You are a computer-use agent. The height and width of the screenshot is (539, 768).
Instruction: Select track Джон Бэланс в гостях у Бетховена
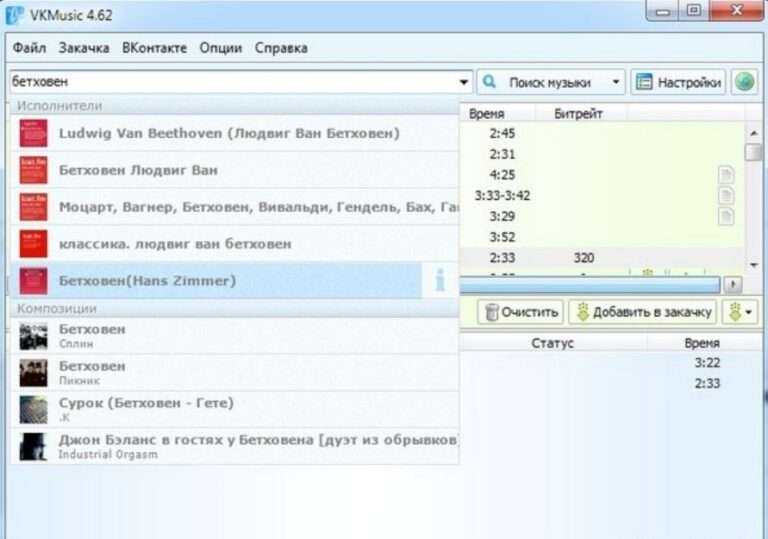pos(235,446)
